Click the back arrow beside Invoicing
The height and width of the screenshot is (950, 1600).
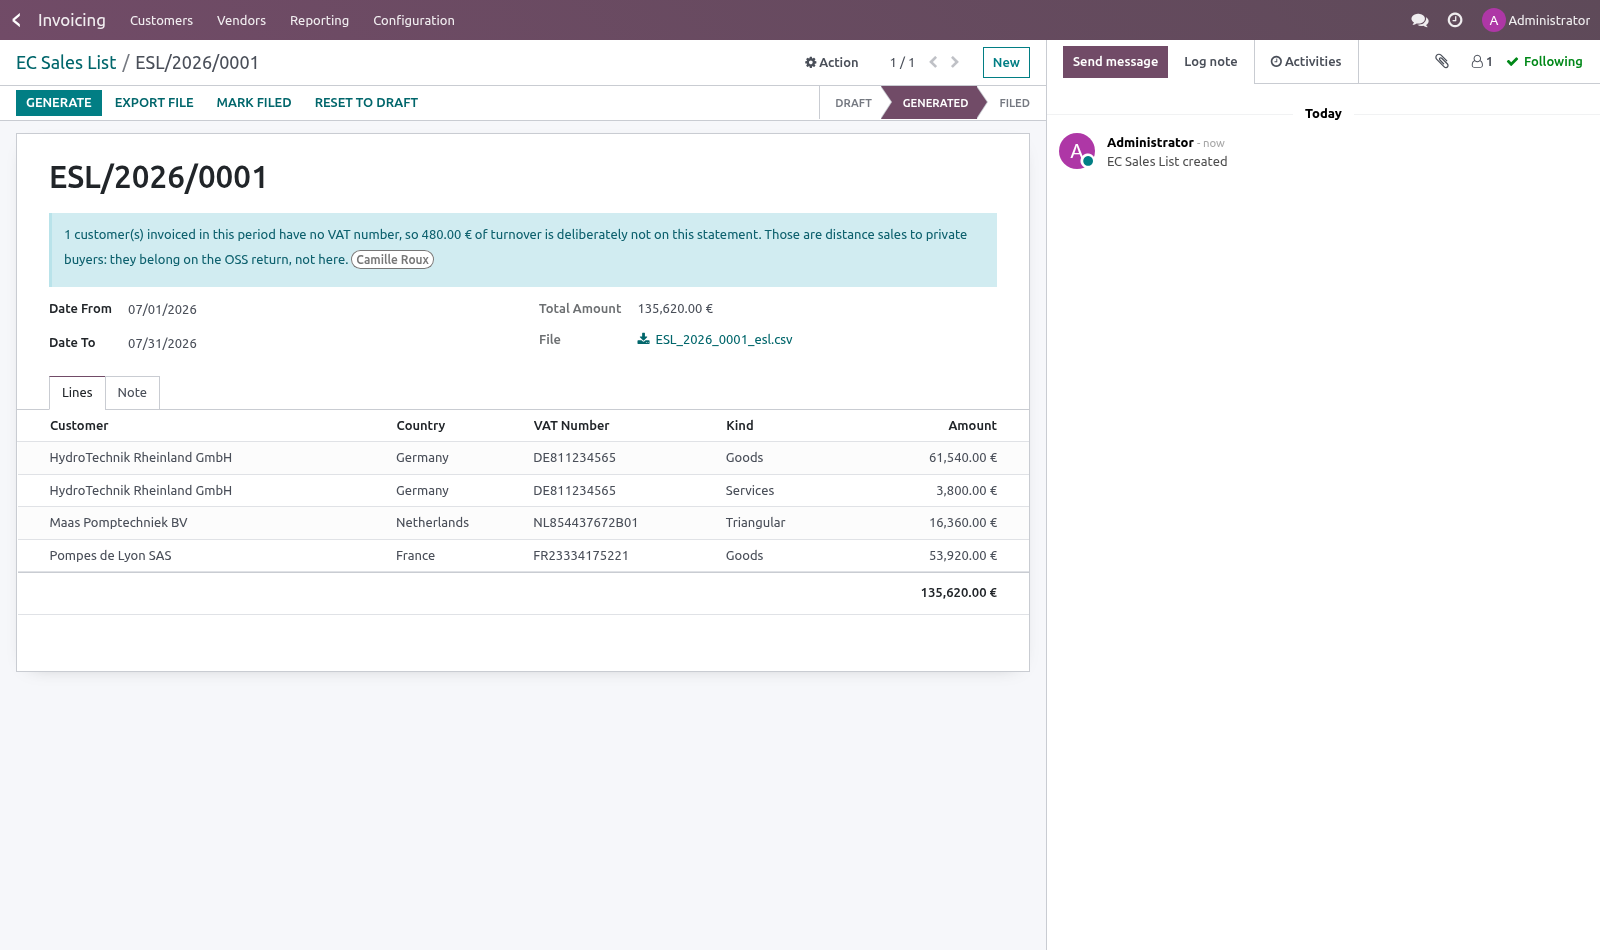[16, 20]
